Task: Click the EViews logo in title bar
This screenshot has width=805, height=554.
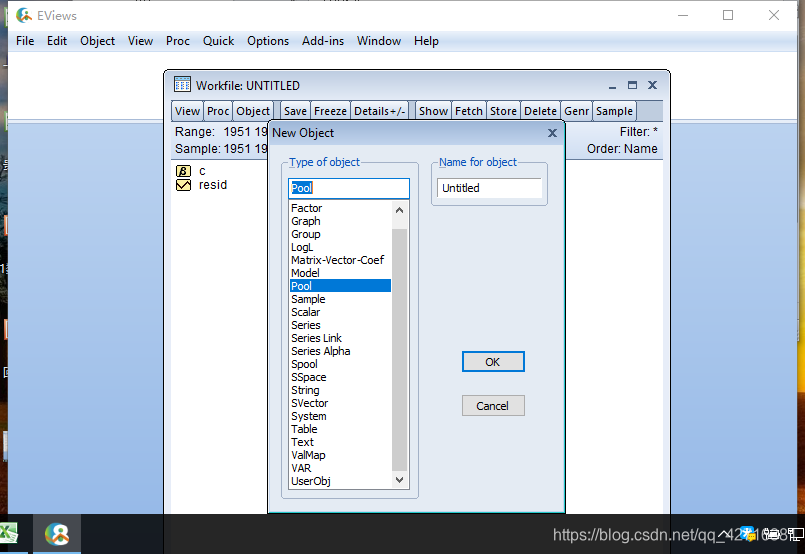Action: [x=24, y=15]
